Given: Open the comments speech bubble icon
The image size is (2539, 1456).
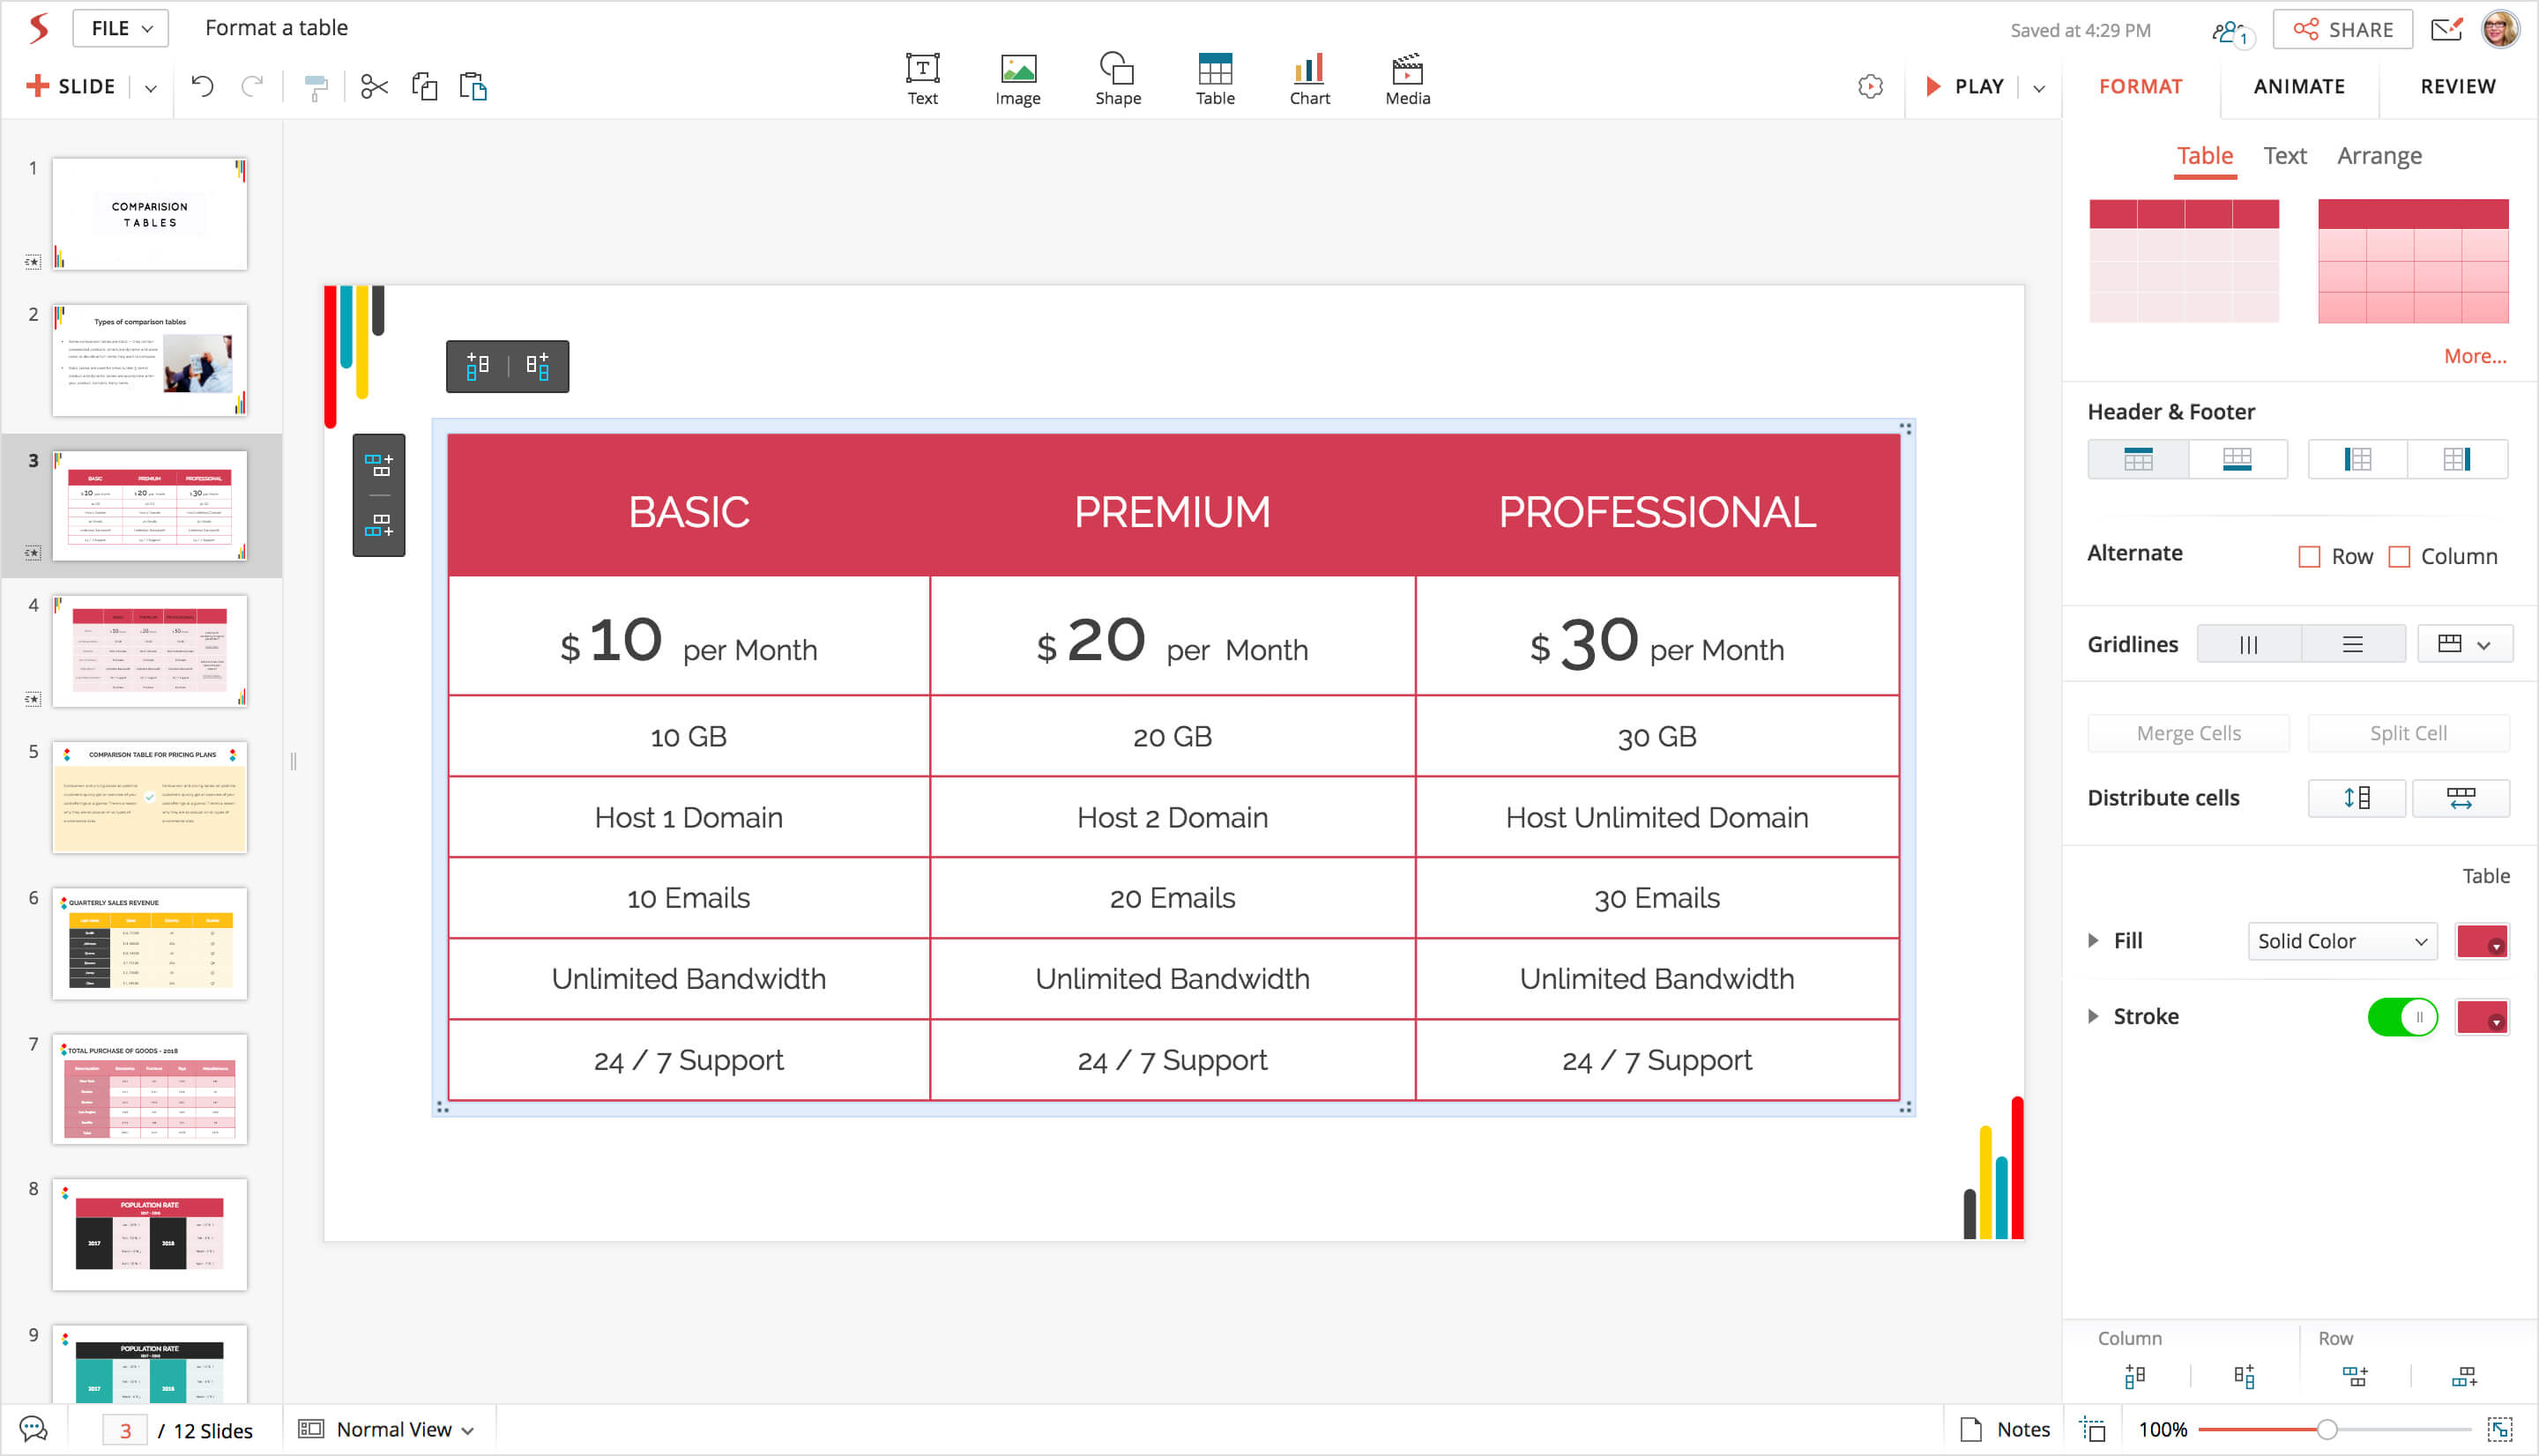Looking at the screenshot, I should (x=33, y=1429).
